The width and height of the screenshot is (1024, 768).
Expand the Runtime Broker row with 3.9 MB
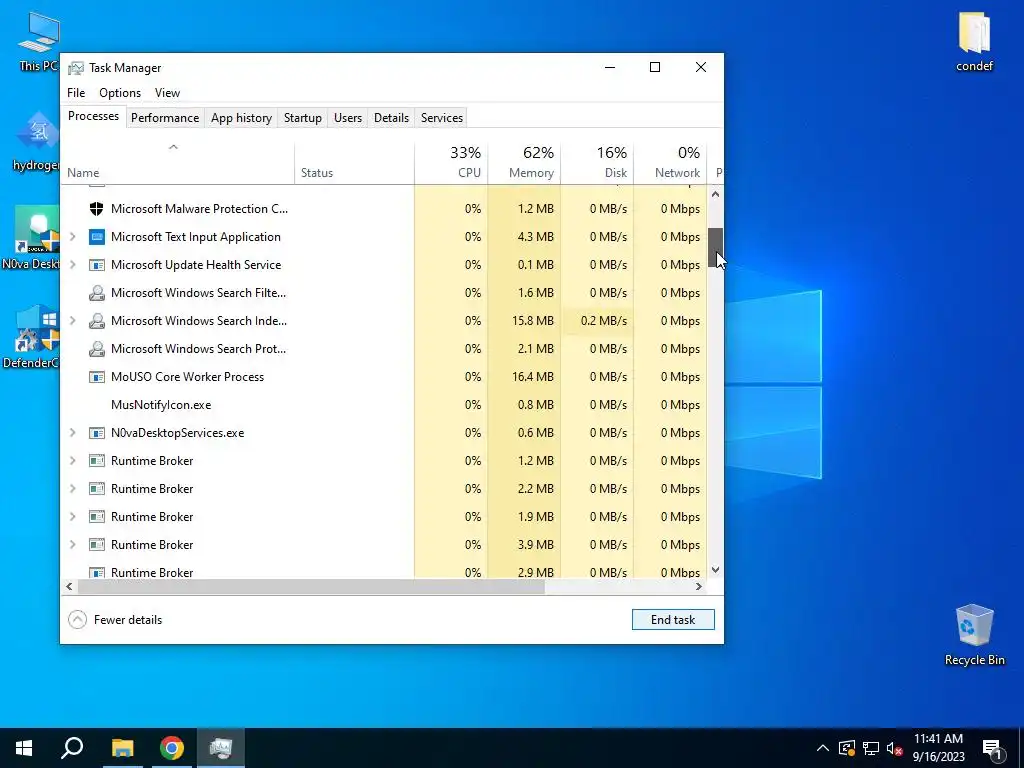72,545
